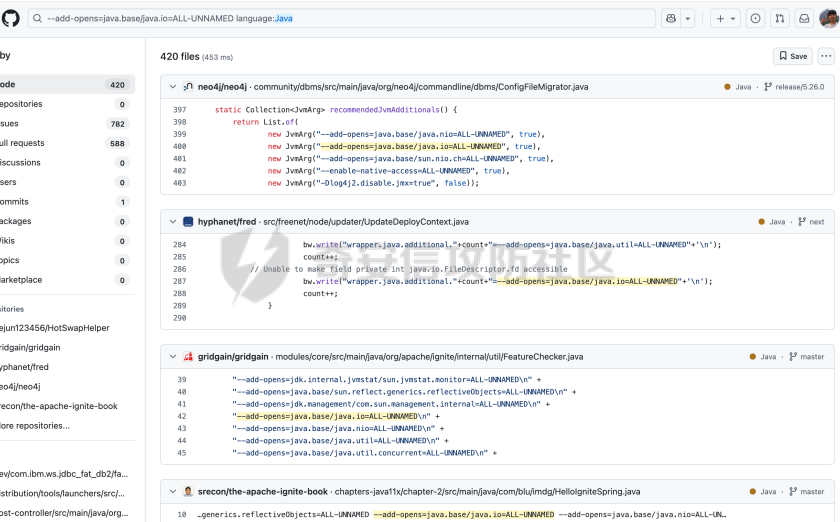Image resolution: width=840 pixels, height=522 pixels.
Task: Collapse the neo4j/neo4j result
Action: [x=172, y=87]
